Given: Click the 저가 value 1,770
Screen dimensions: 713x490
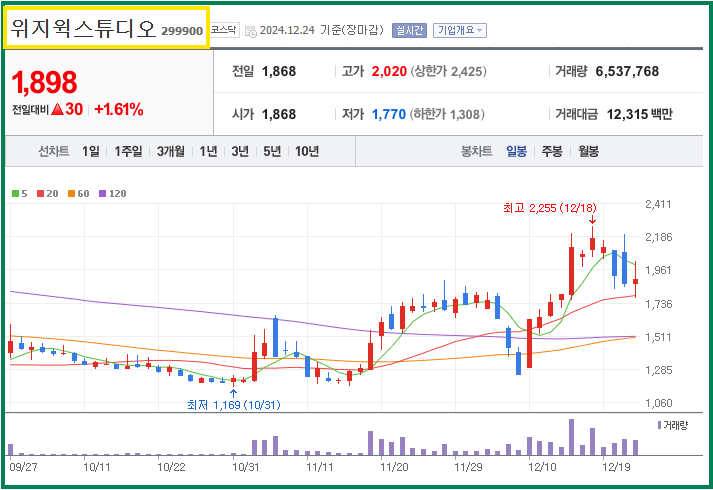Looking at the screenshot, I should tap(389, 114).
